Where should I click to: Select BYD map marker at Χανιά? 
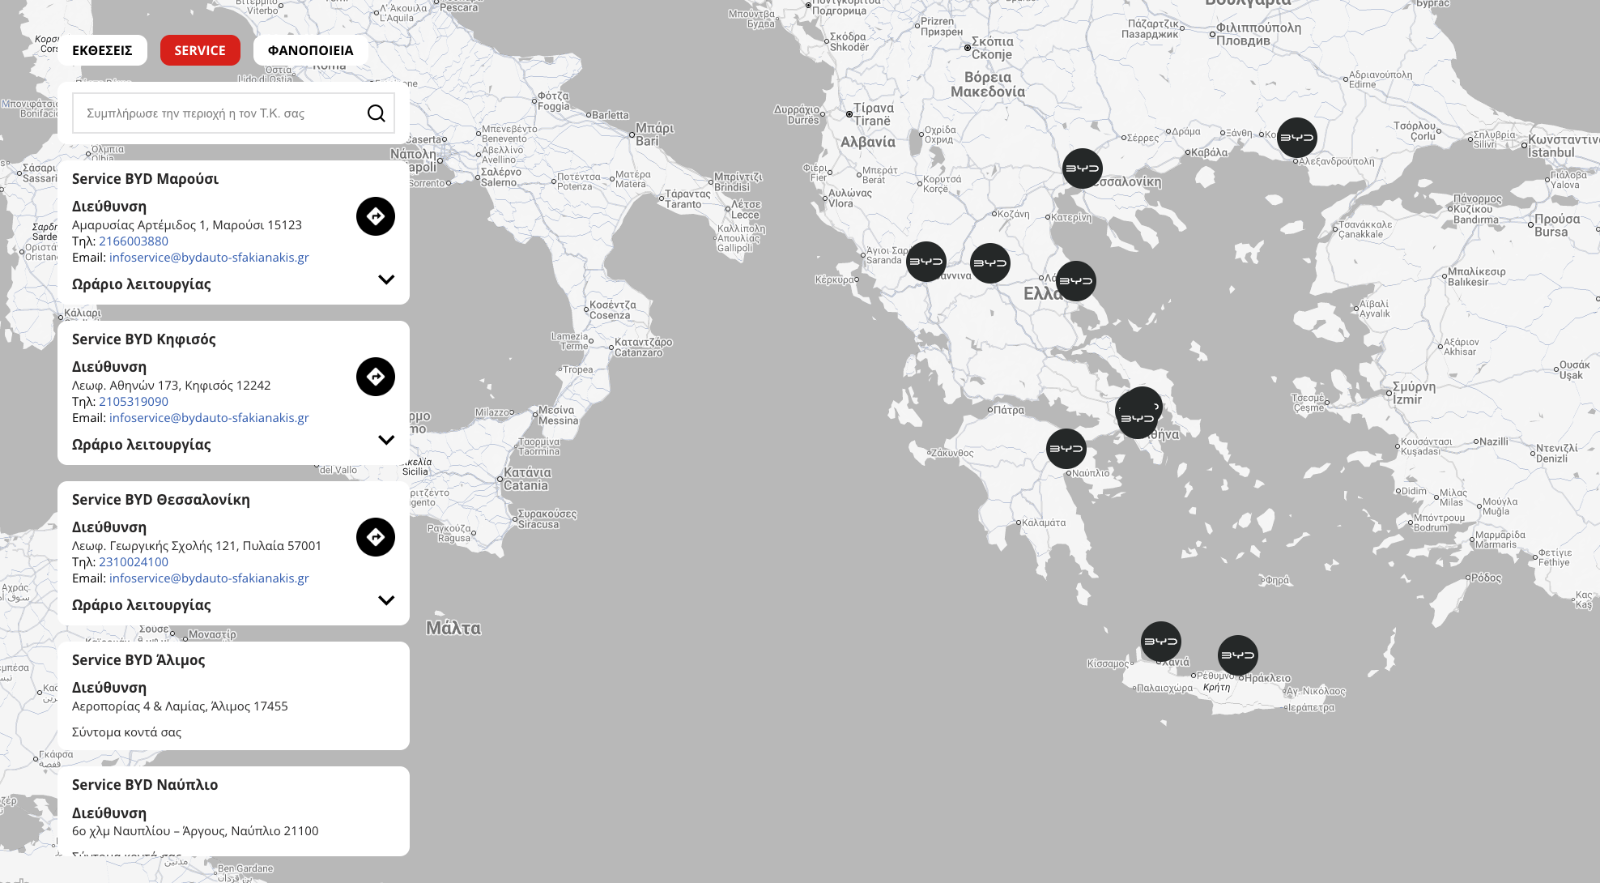(x=1161, y=642)
